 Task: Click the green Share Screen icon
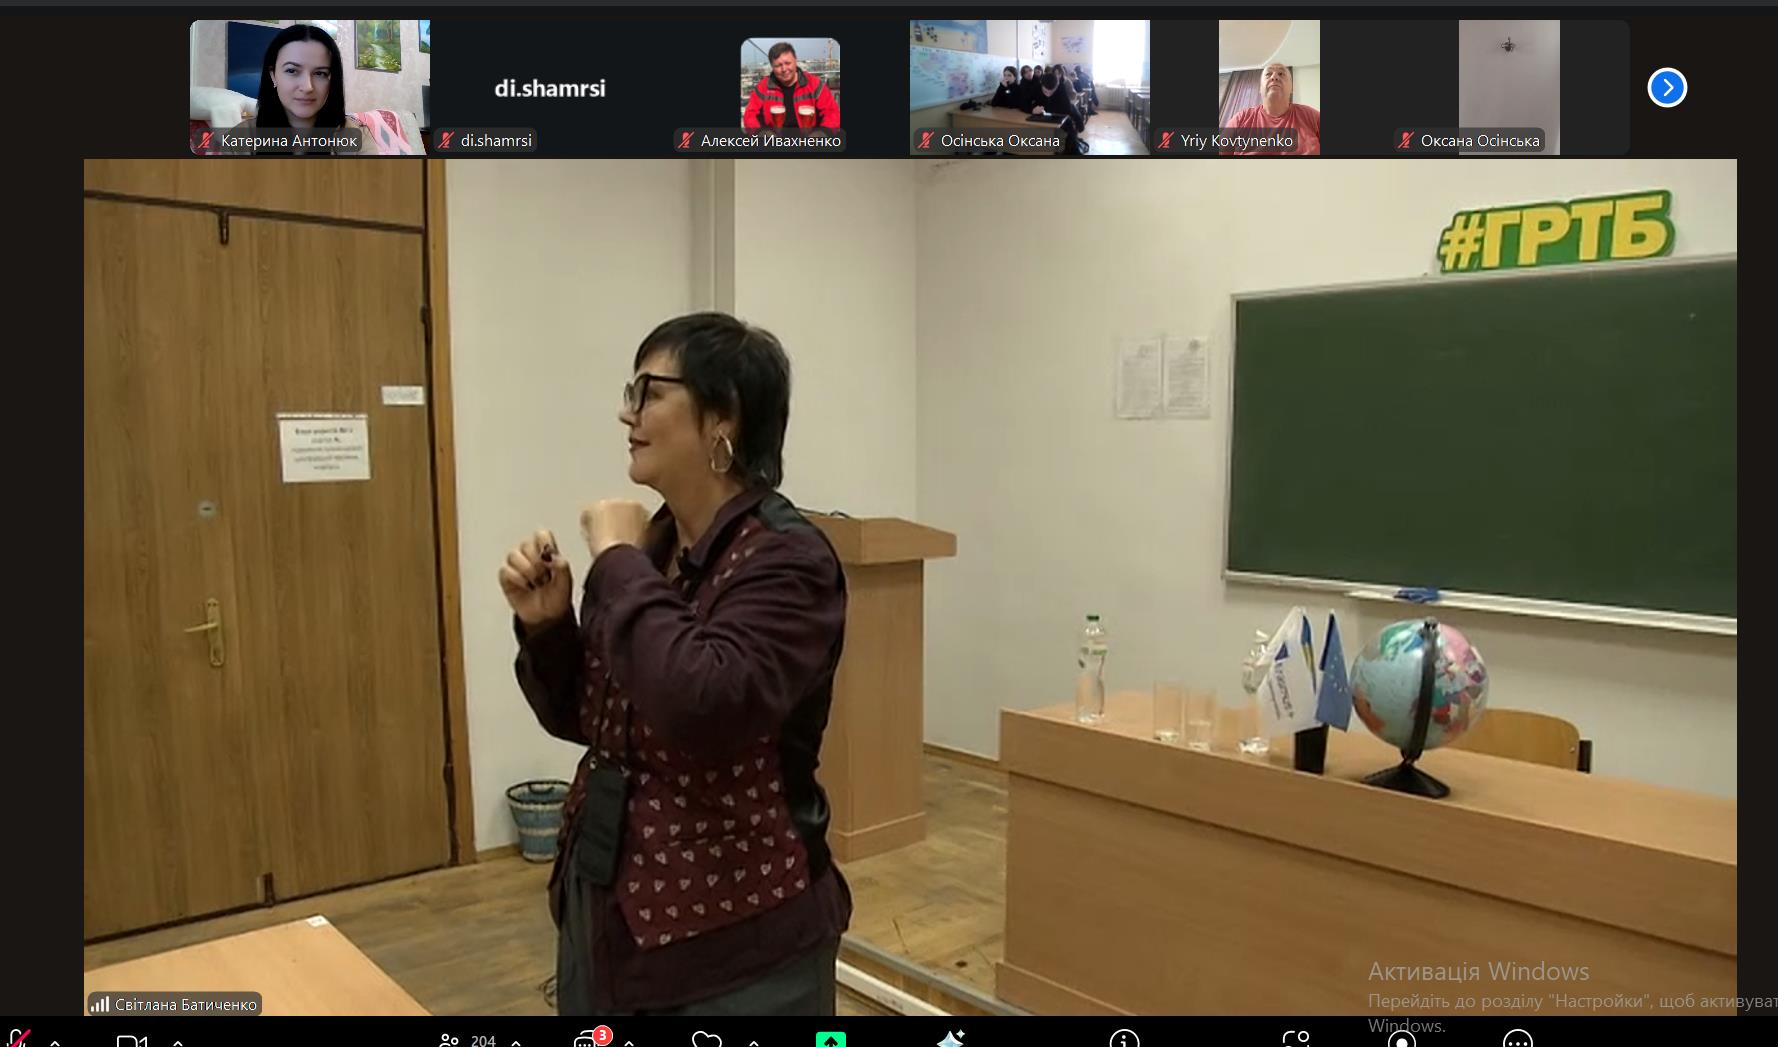[830, 1040]
